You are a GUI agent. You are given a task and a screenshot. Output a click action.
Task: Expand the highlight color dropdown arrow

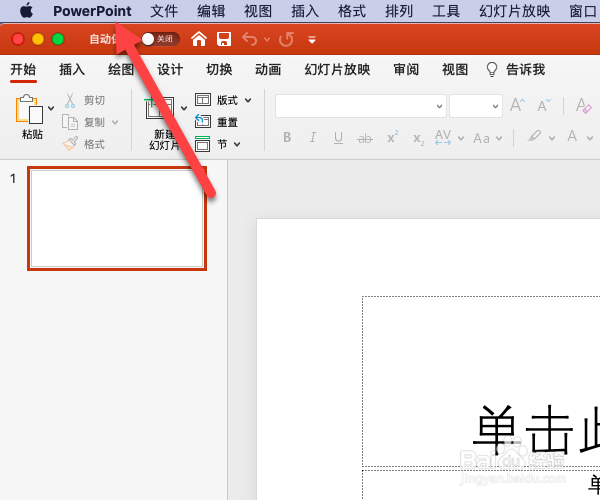[x=552, y=138]
